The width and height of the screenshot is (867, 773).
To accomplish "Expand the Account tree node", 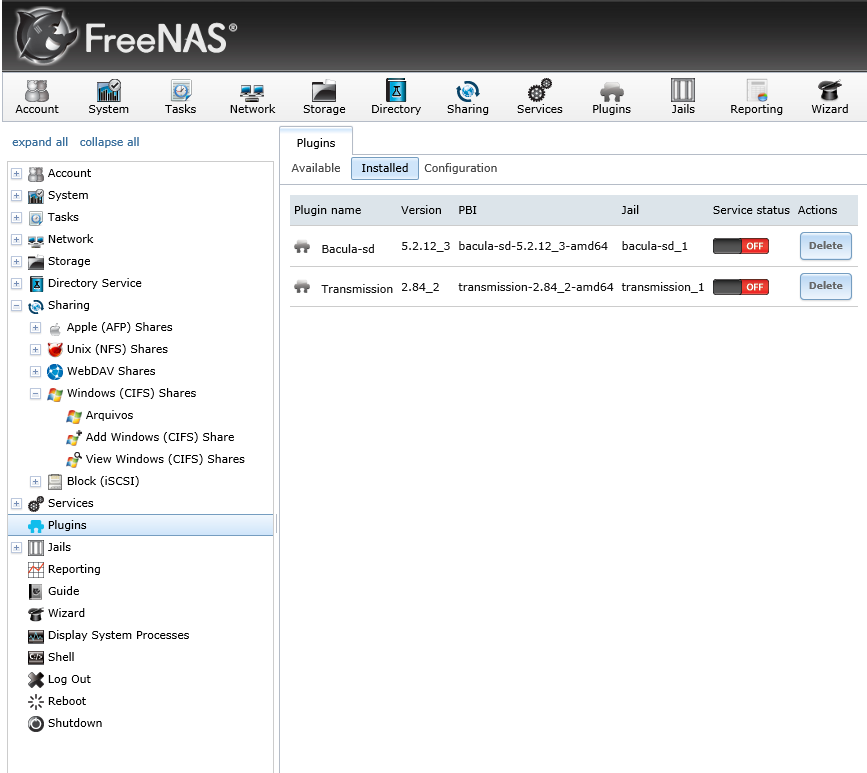I will point(17,174).
